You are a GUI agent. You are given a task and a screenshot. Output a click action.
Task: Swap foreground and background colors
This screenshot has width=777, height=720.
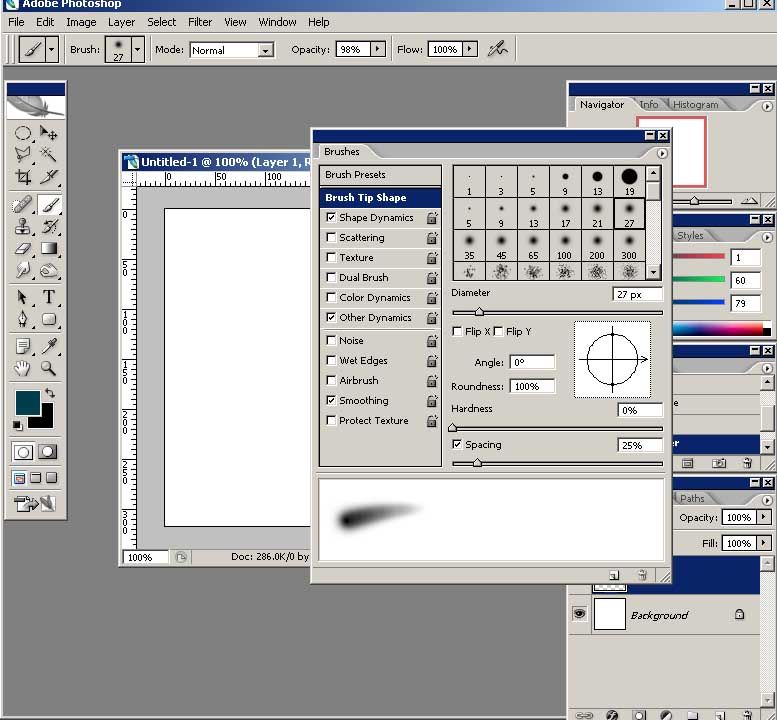pos(50,393)
